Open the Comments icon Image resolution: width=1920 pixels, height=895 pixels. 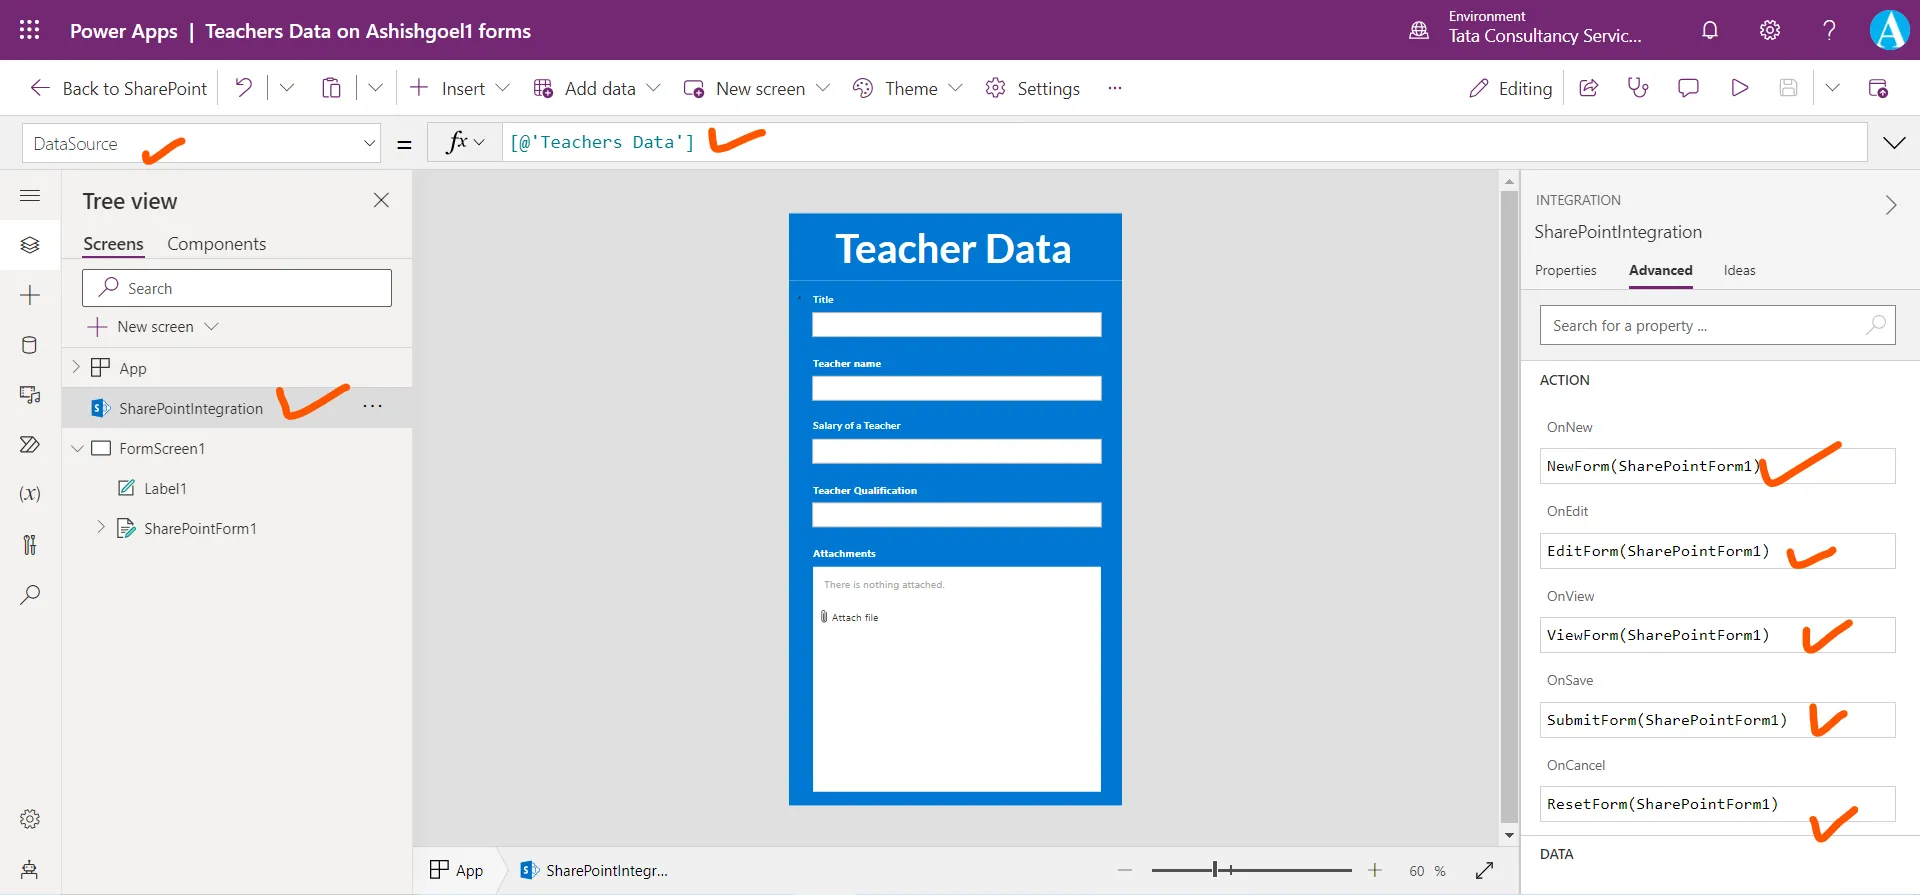1688,88
